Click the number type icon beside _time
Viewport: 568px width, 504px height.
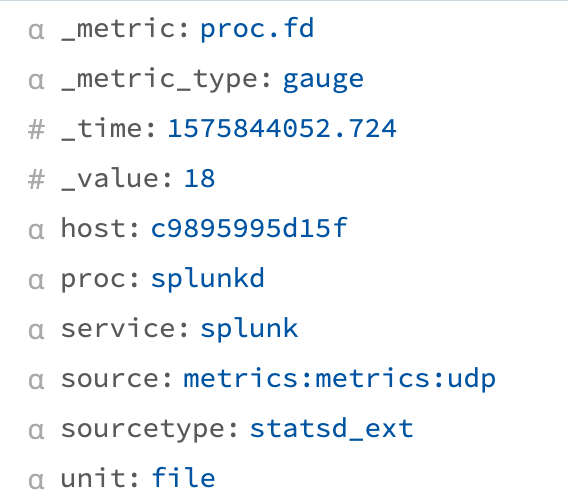coord(36,130)
